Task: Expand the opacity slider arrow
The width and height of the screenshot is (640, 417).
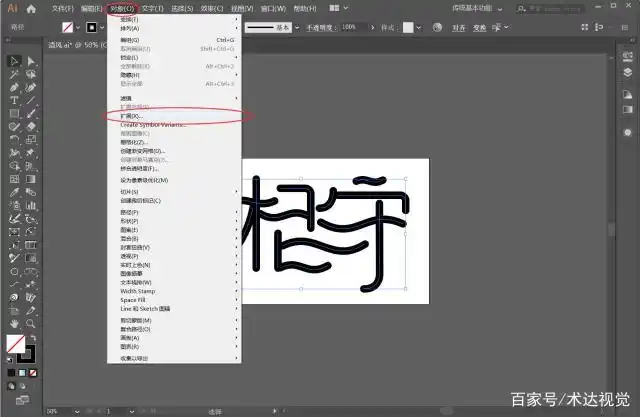Action: pos(372,27)
